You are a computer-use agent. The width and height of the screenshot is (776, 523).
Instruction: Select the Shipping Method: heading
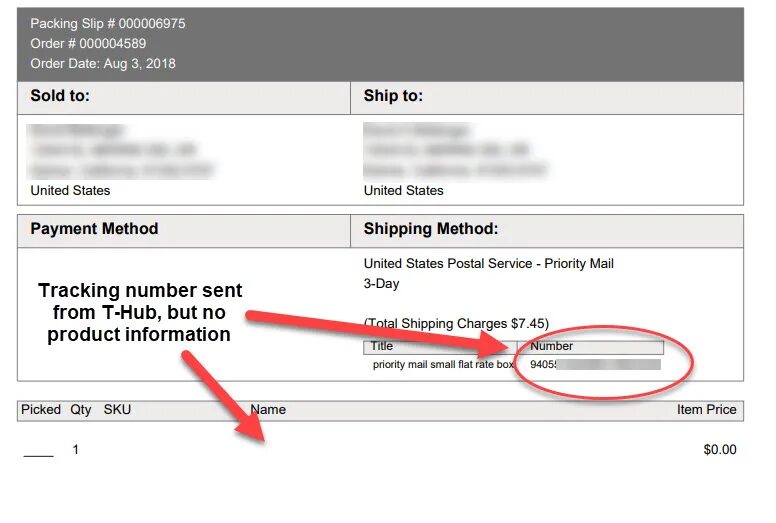tap(431, 229)
